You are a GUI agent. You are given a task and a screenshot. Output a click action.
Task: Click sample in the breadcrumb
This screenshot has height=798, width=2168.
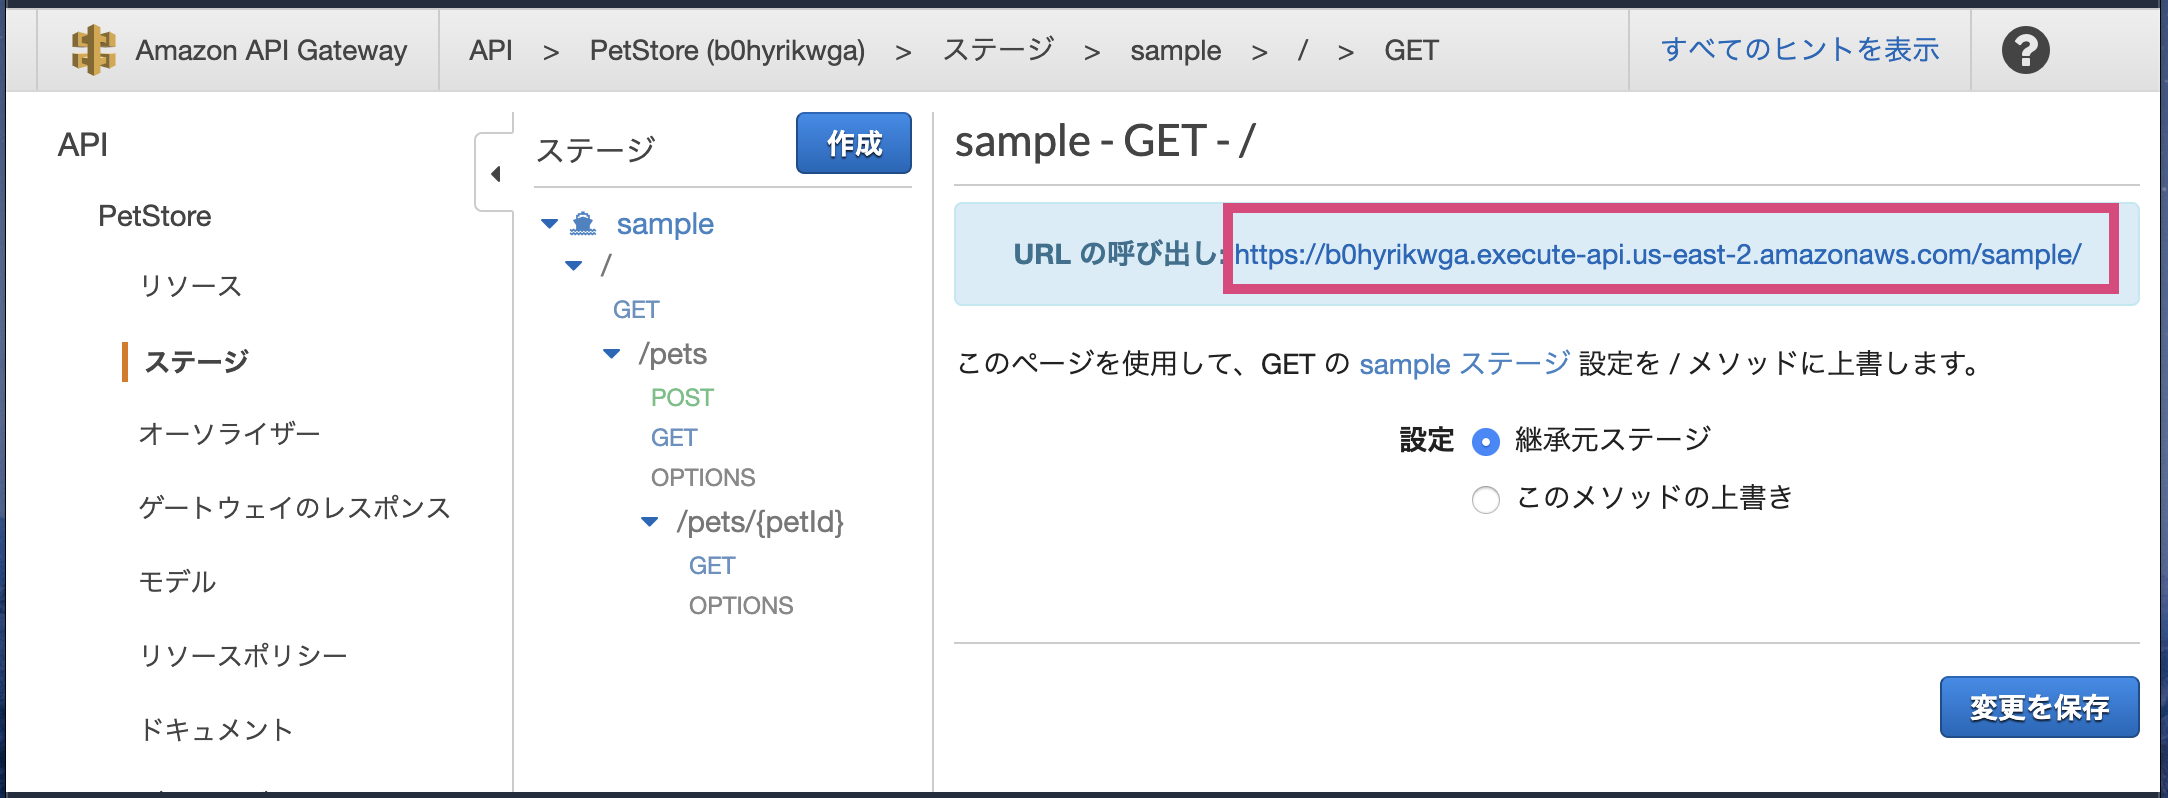[1175, 50]
